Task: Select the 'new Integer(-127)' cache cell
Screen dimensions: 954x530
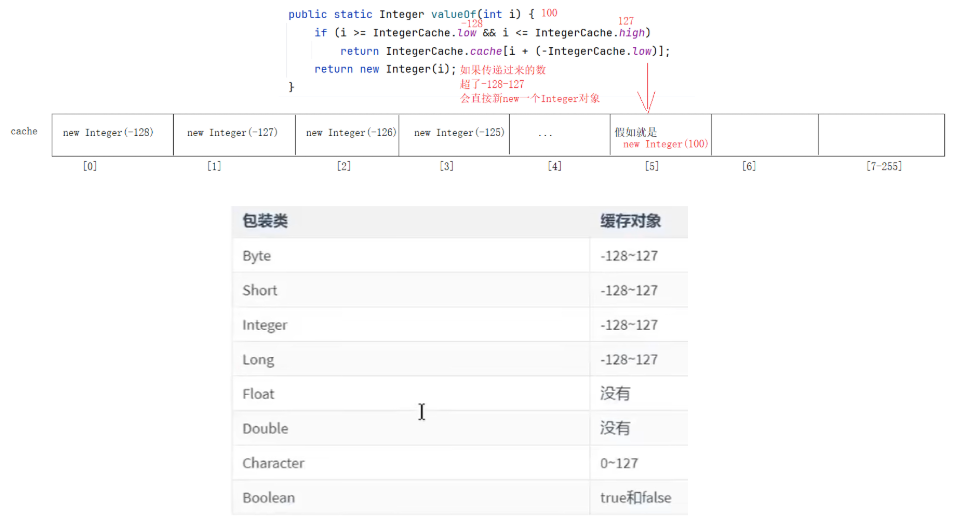Action: click(x=232, y=133)
